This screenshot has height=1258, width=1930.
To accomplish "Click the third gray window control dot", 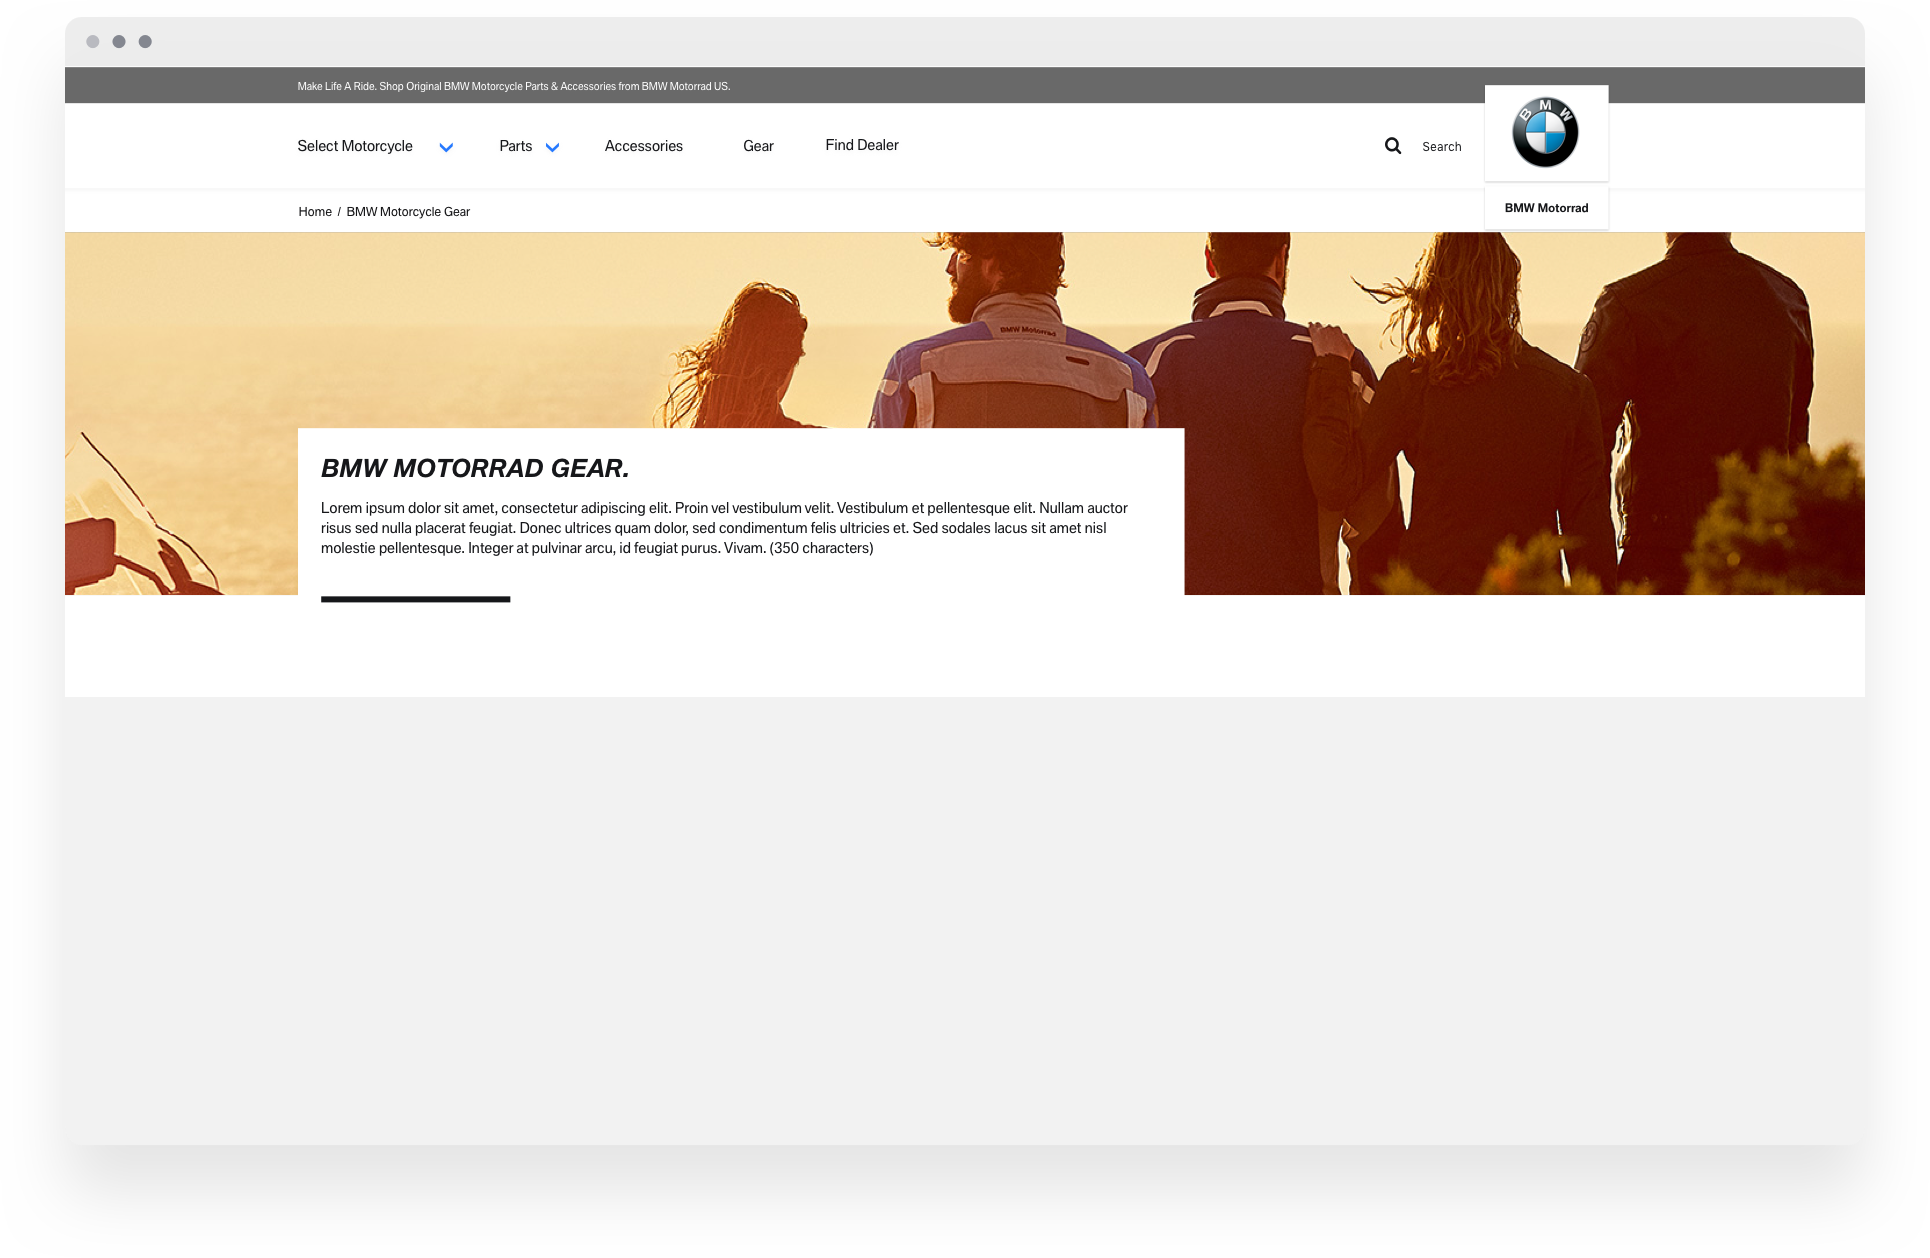I will 145,42.
